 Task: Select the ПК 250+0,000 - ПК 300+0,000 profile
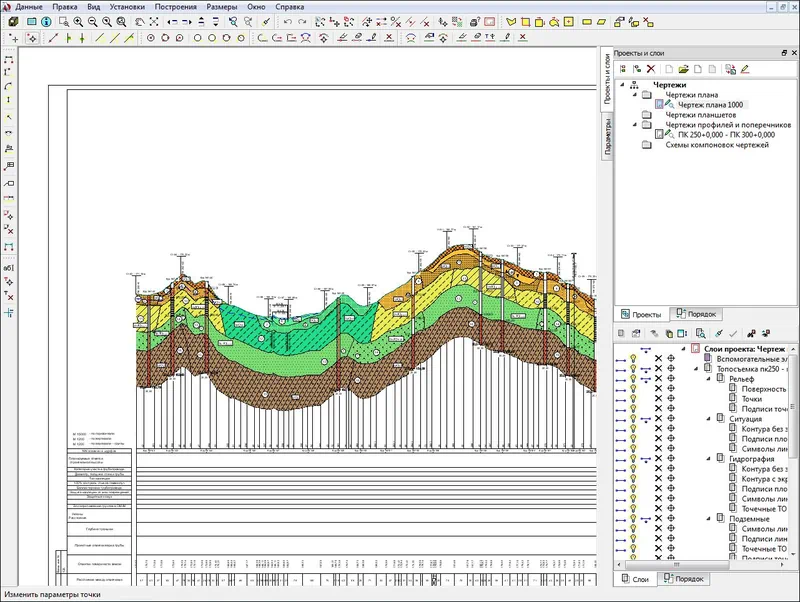pyautogui.click(x=725, y=135)
